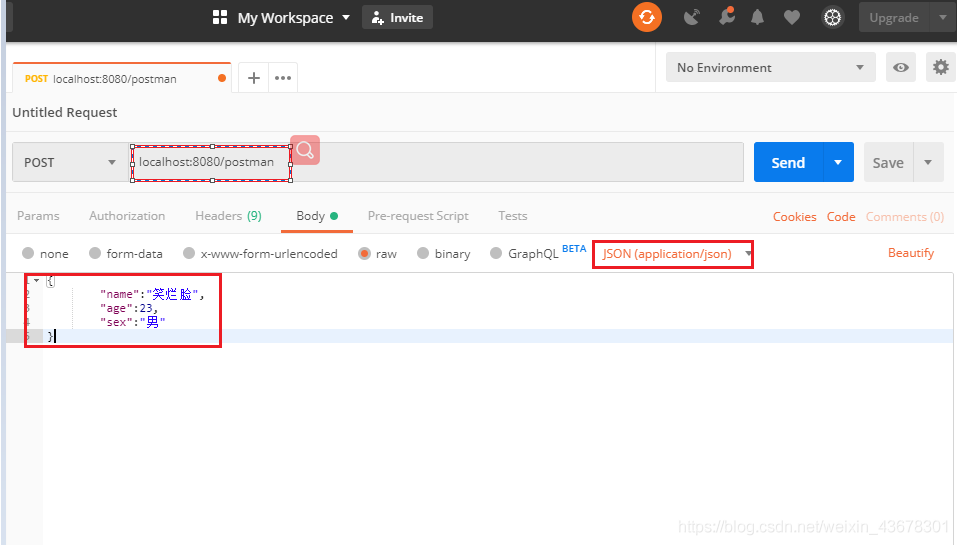Screen dimensions: 957x545
Task: Open the satellite capture requests icon
Action: pyautogui.click(x=692, y=17)
